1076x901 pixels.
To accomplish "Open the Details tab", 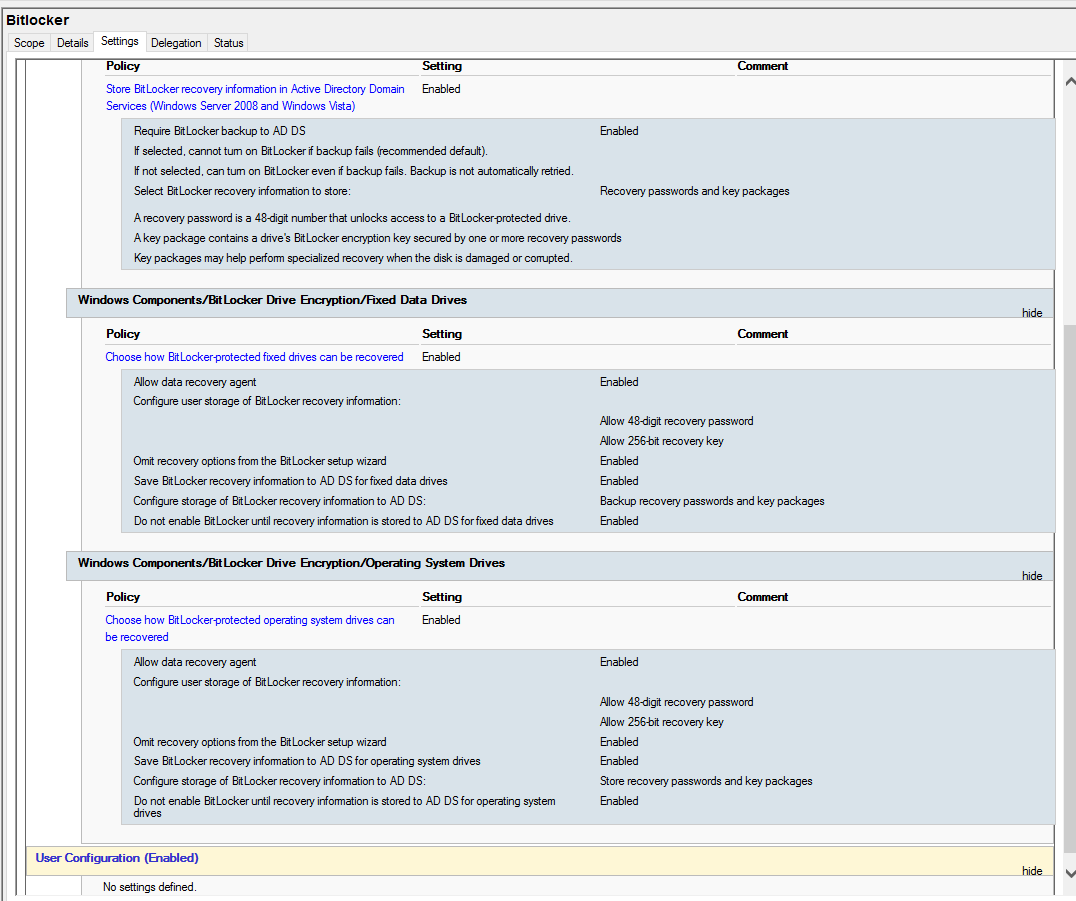I will (x=72, y=42).
